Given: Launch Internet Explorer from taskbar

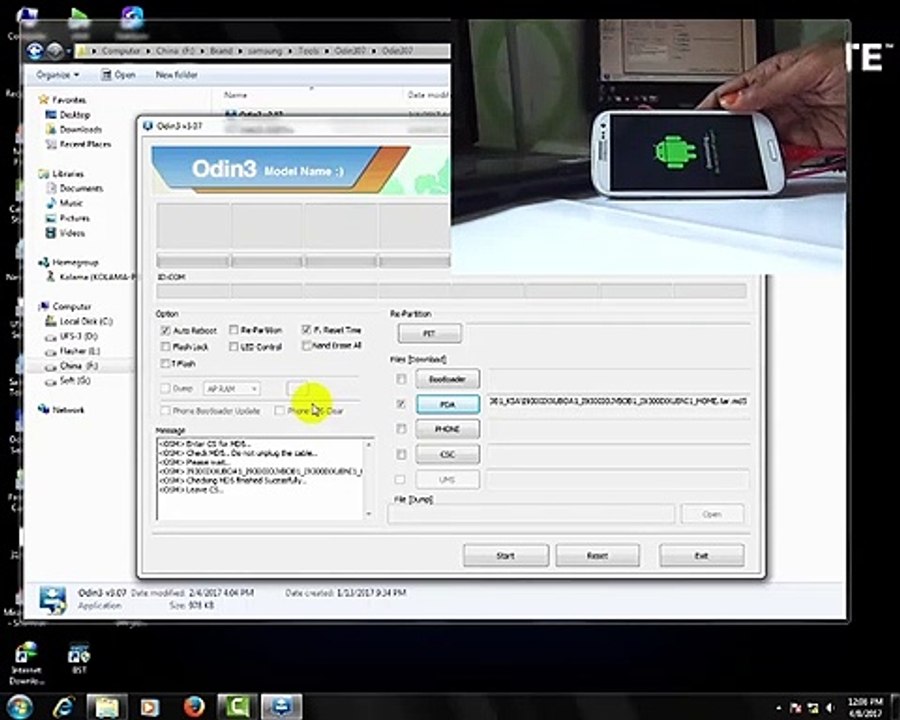Looking at the screenshot, I should tap(63, 707).
